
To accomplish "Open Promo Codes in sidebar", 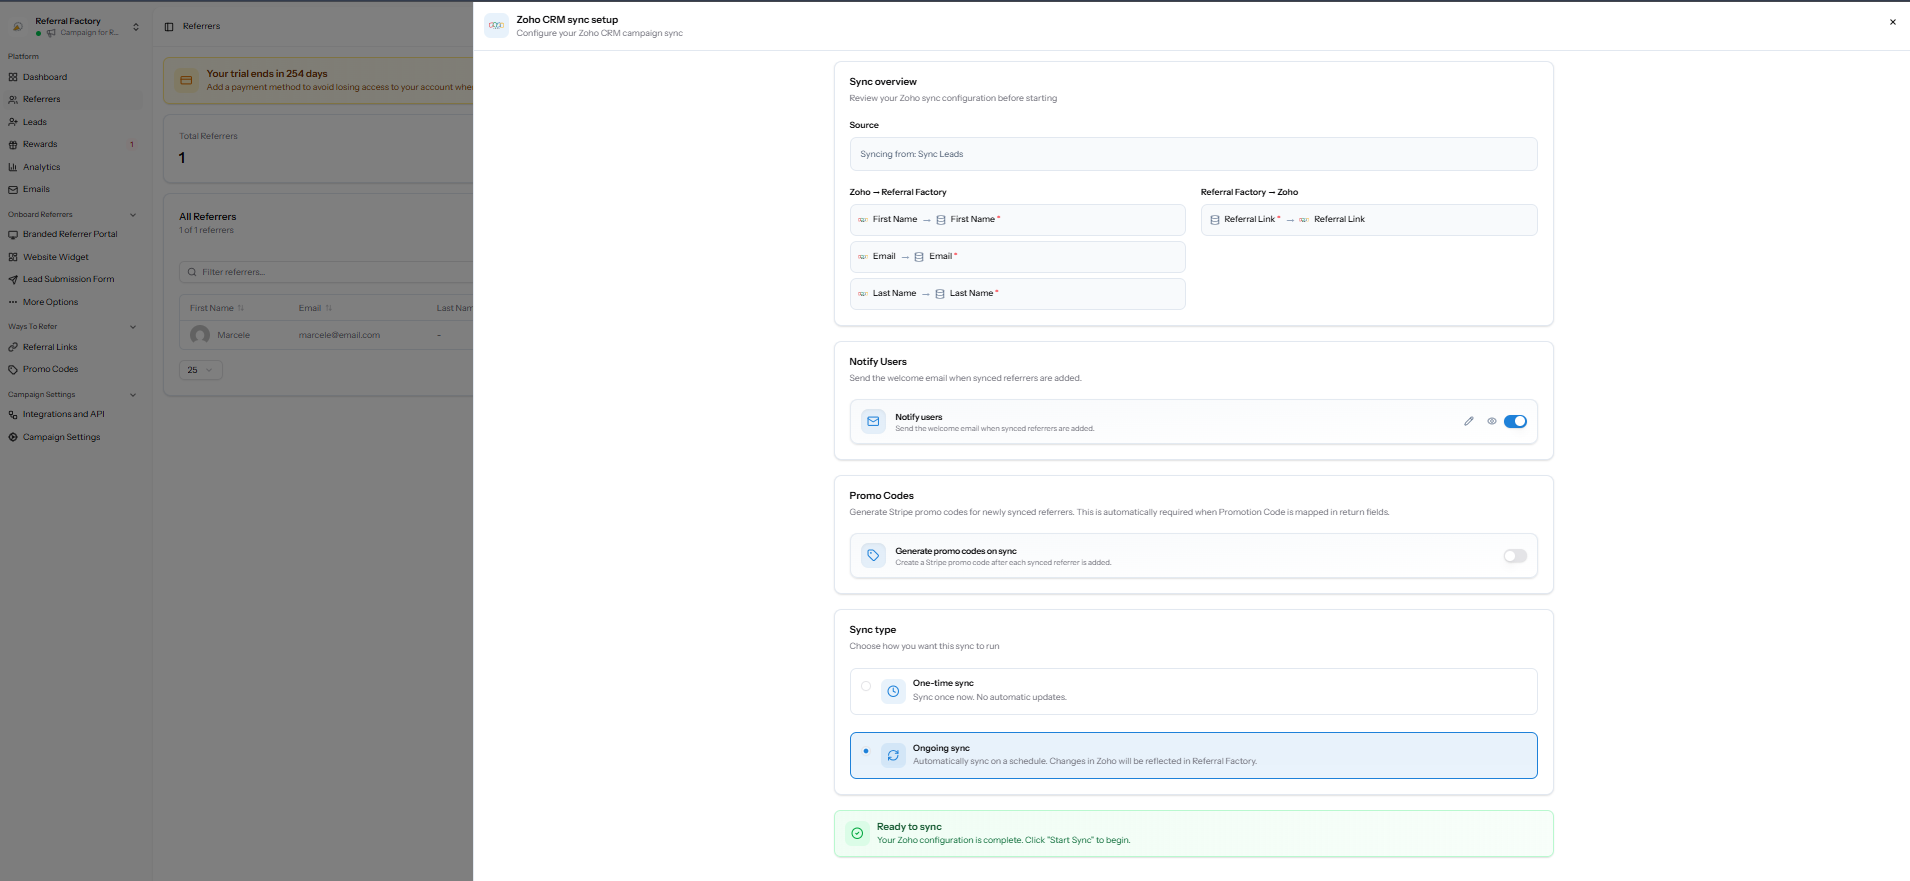I will point(50,369).
